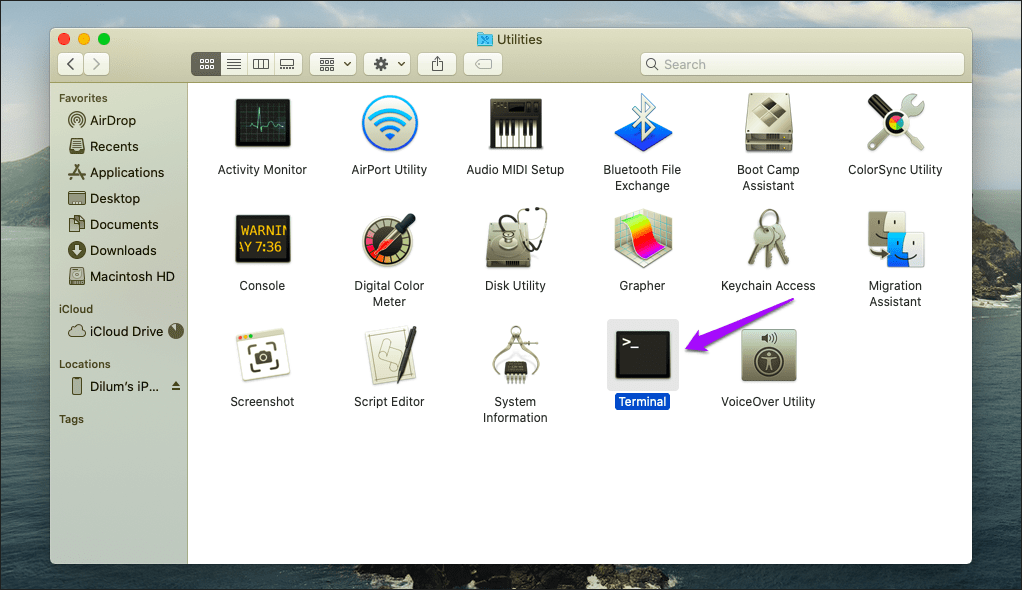Go to Applications in sidebar
This screenshot has height=590, width=1022.
126,172
